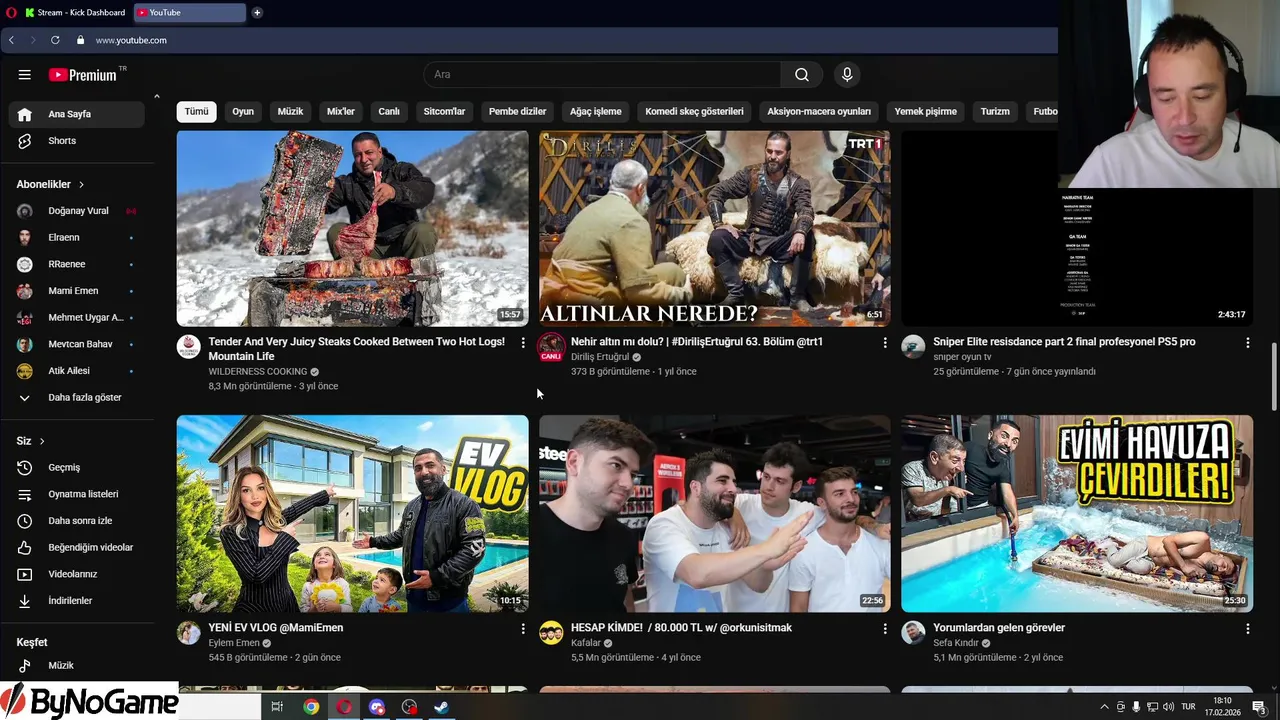Select the Oyun filter chip

pos(243,112)
